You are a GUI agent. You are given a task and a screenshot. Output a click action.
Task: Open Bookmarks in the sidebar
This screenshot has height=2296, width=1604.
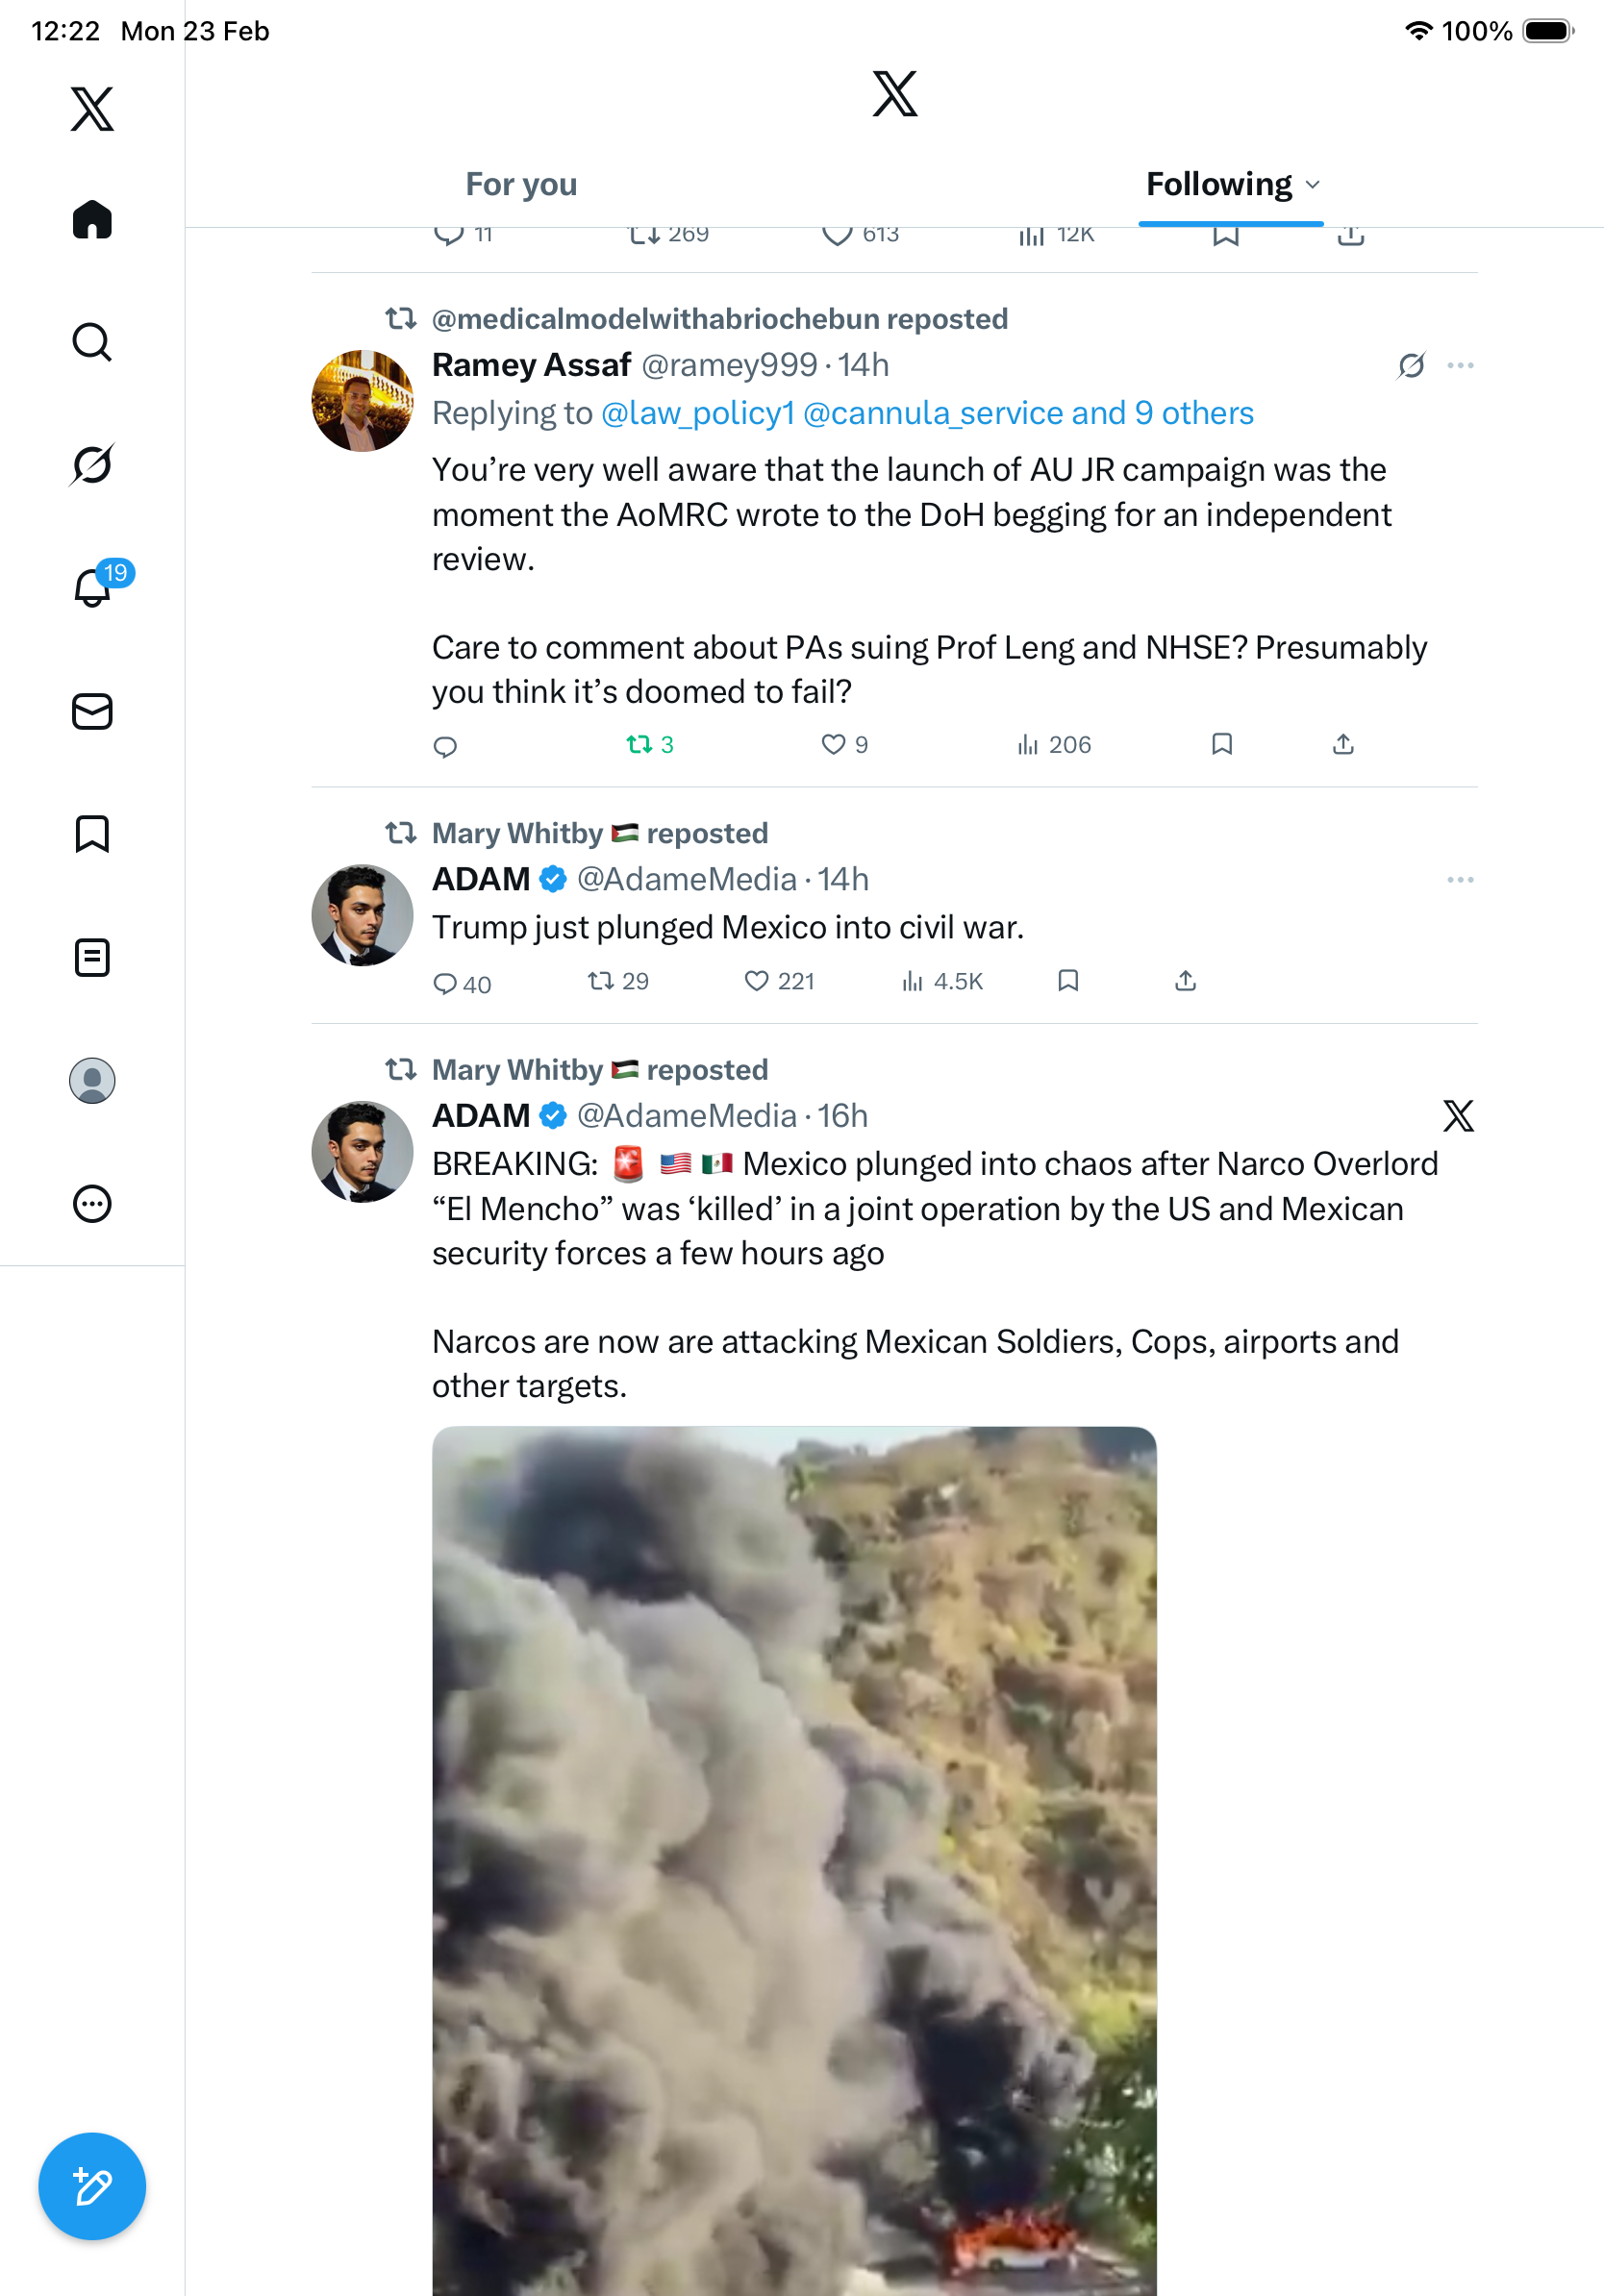pyautogui.click(x=92, y=834)
